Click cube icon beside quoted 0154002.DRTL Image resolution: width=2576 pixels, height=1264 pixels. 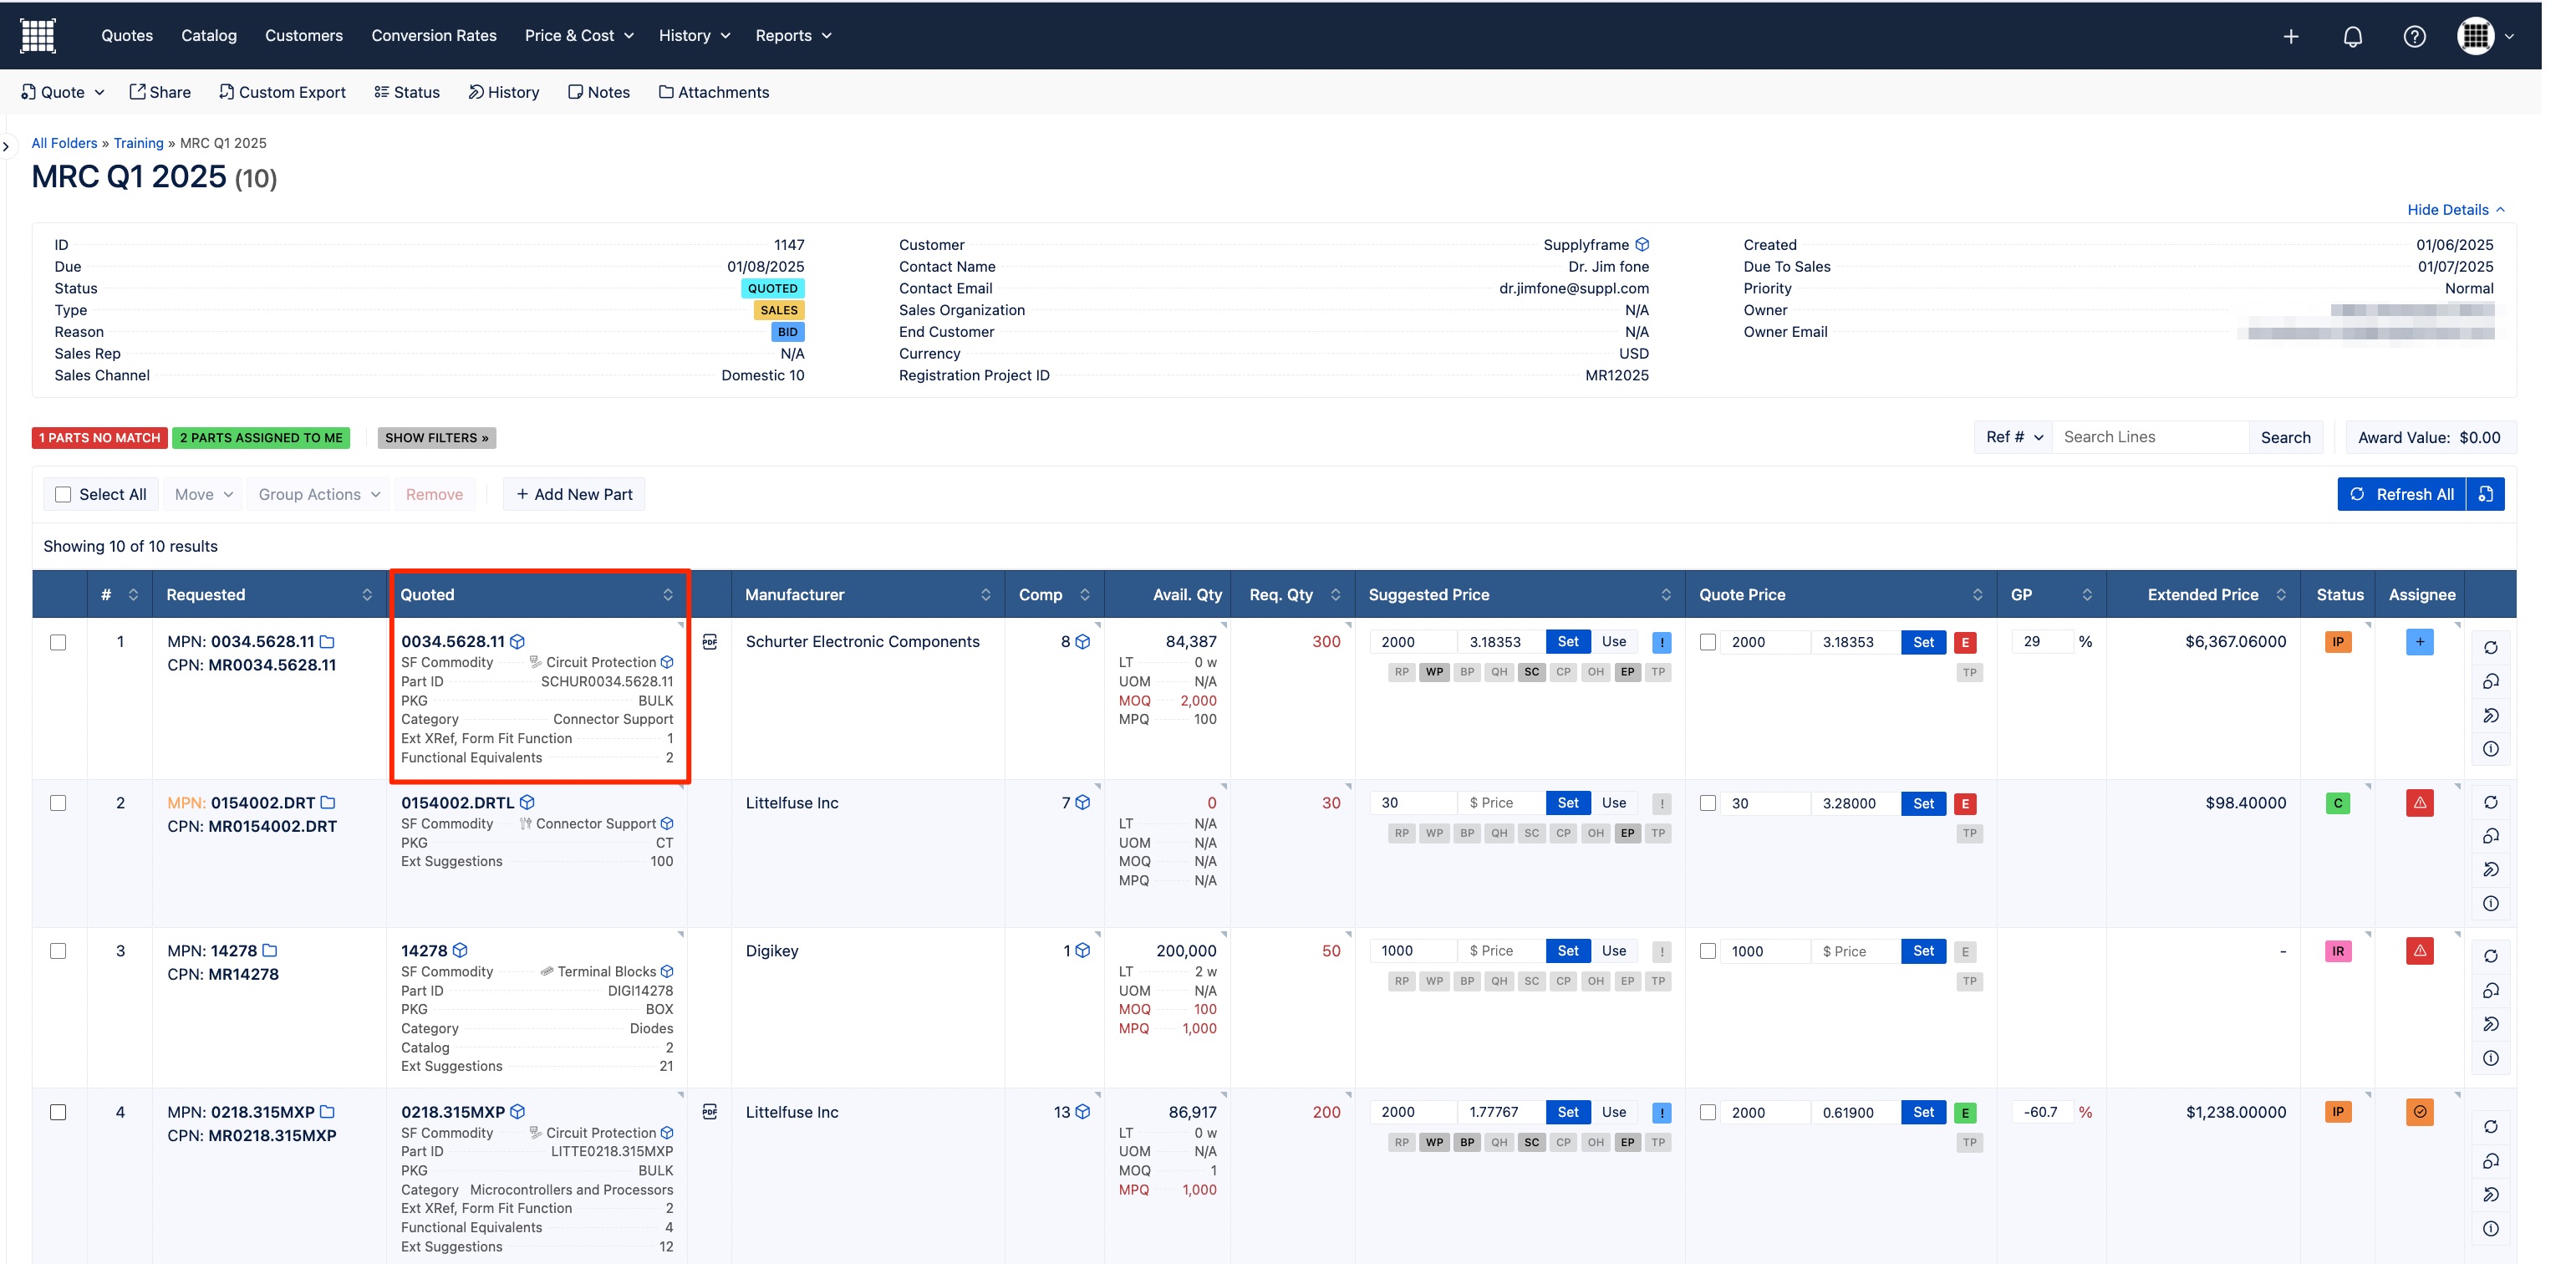pyautogui.click(x=527, y=803)
